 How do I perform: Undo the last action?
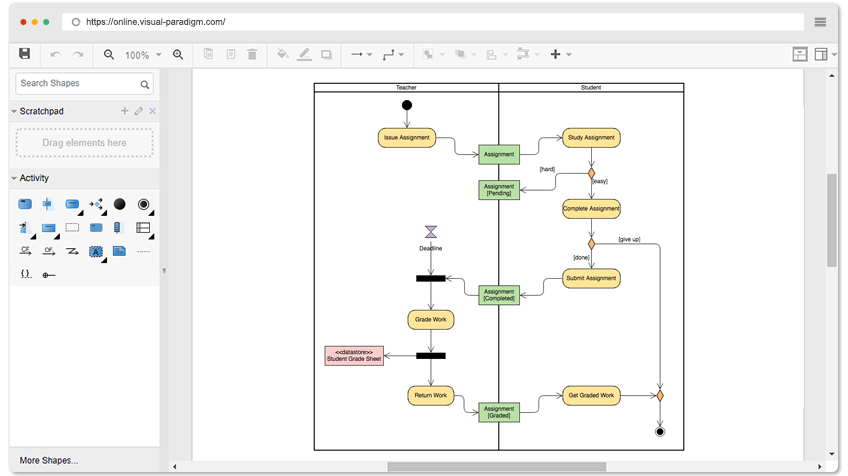click(55, 55)
